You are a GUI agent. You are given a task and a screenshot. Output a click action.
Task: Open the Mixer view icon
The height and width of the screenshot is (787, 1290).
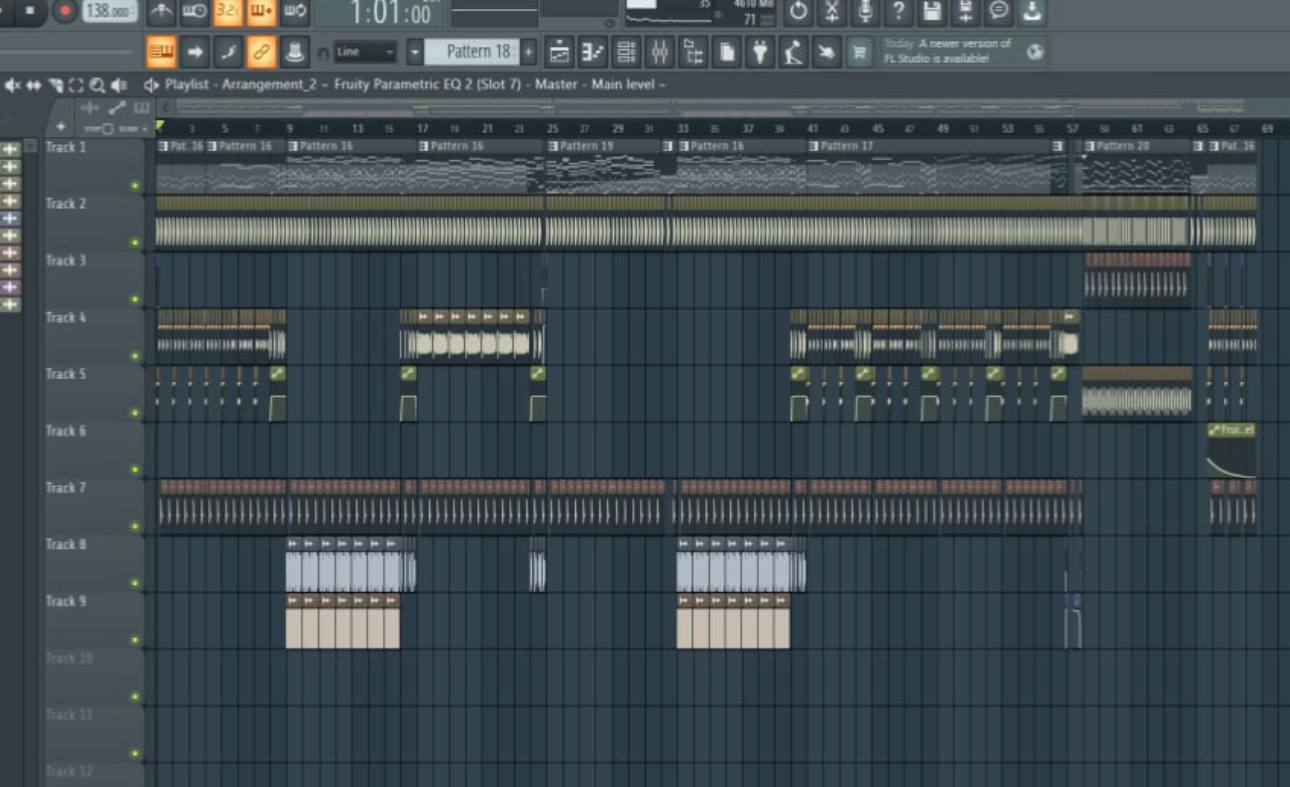point(659,52)
